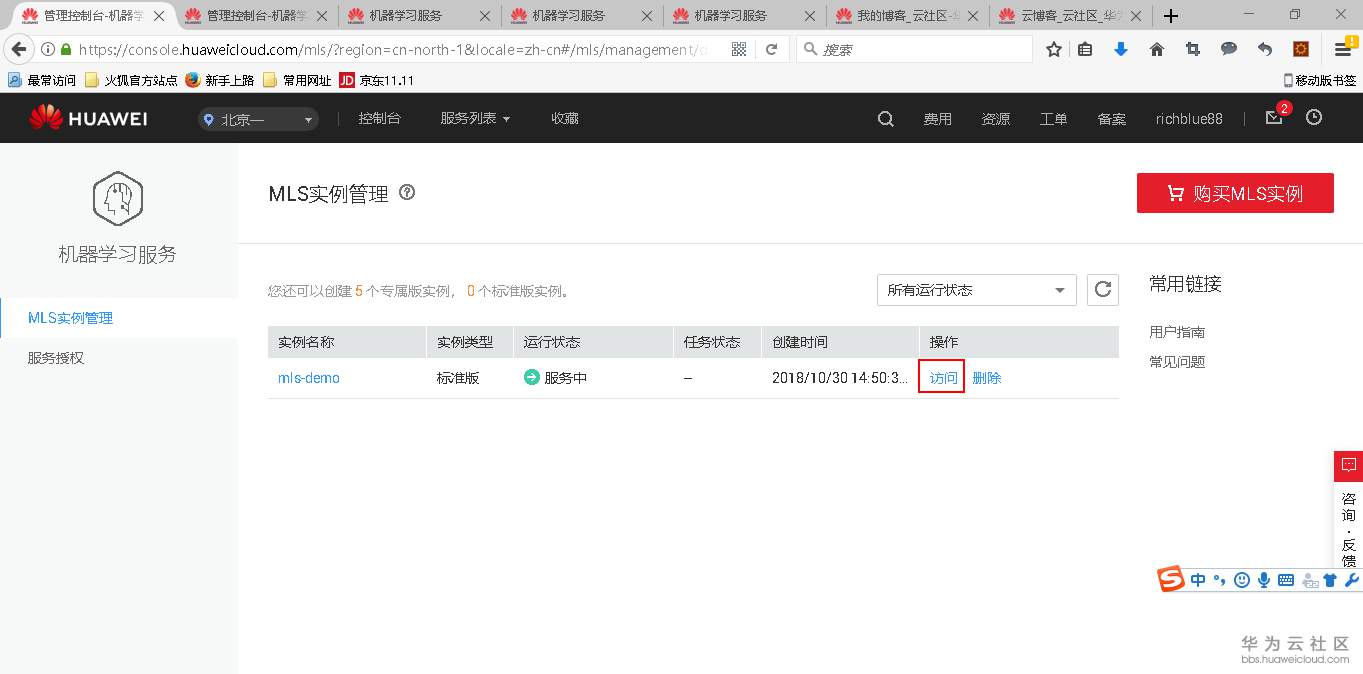Image resolution: width=1363 pixels, height=674 pixels.
Task: Open the soft keyboard icon on Sogou bar
Action: tap(1285, 579)
